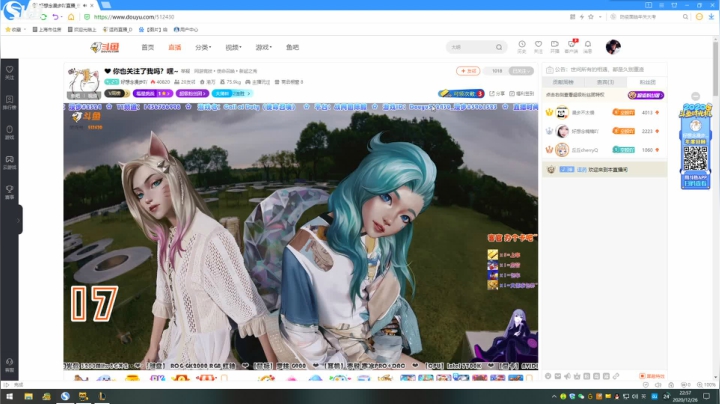Select the first-ranked fan row with 4013
This screenshot has width=720, height=404.
click(604, 112)
